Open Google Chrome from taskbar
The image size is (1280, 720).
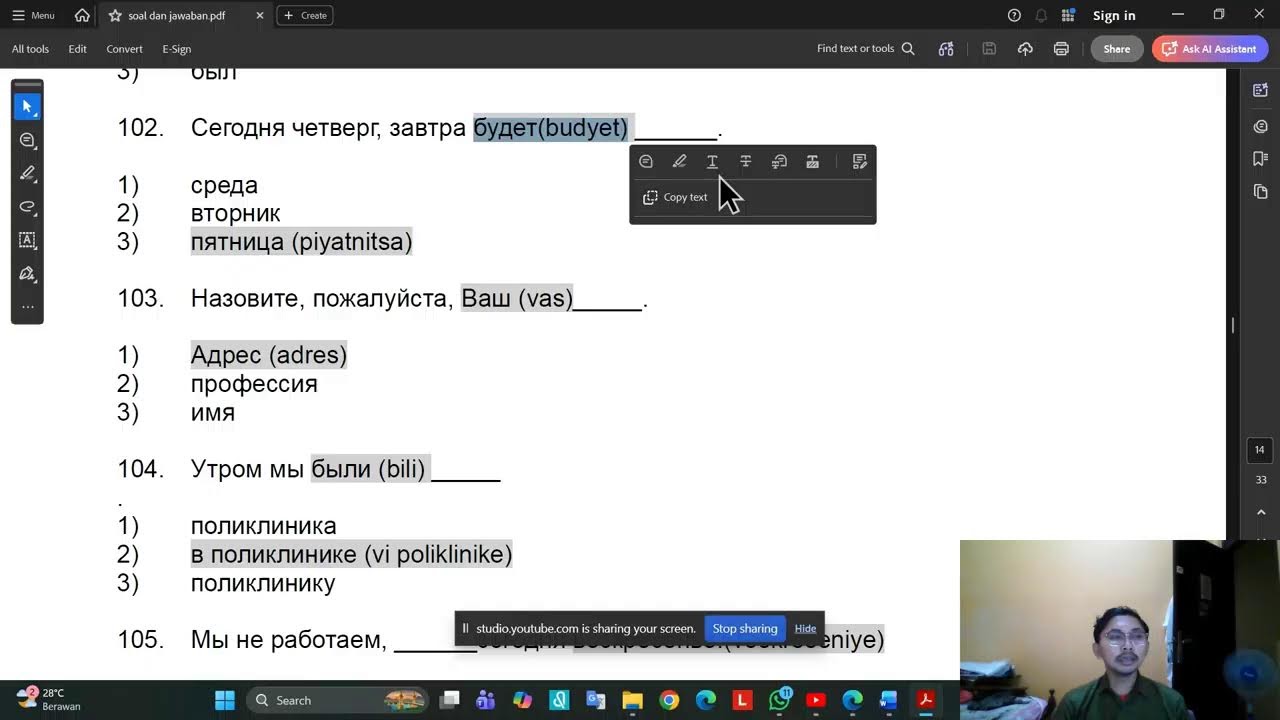click(669, 700)
